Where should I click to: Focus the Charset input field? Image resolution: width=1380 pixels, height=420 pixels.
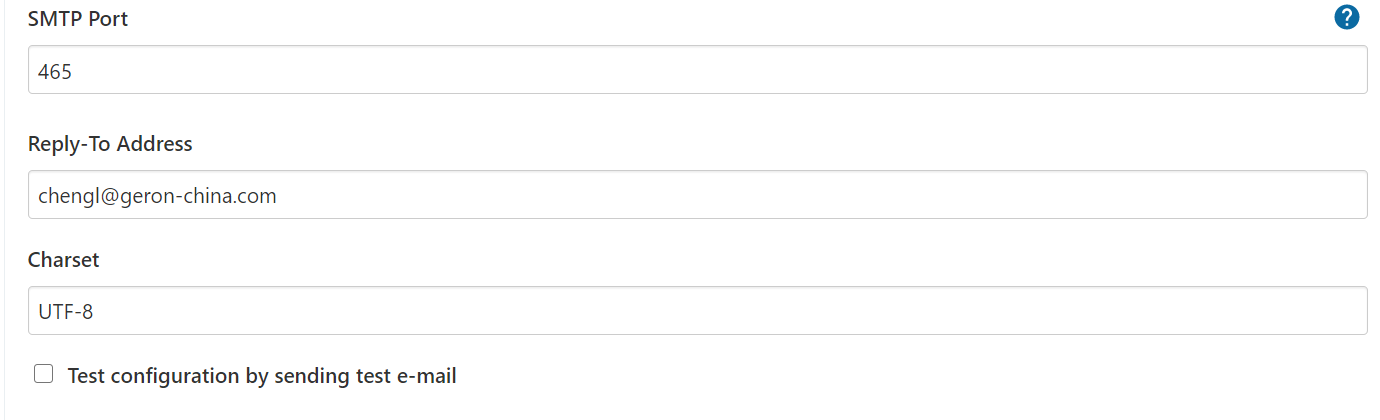pyautogui.click(x=697, y=311)
